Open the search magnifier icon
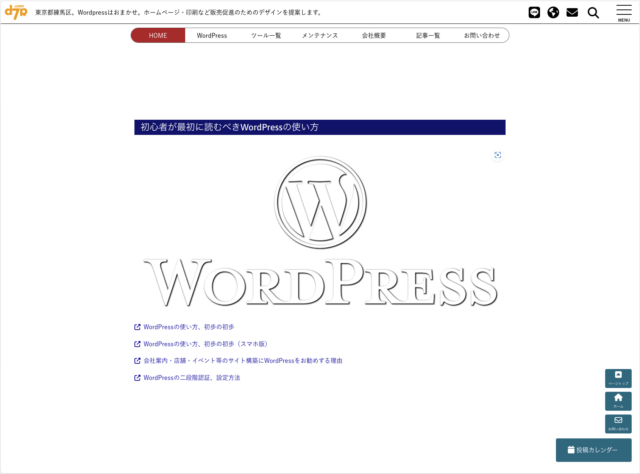The height and width of the screenshot is (474, 640). click(x=593, y=13)
